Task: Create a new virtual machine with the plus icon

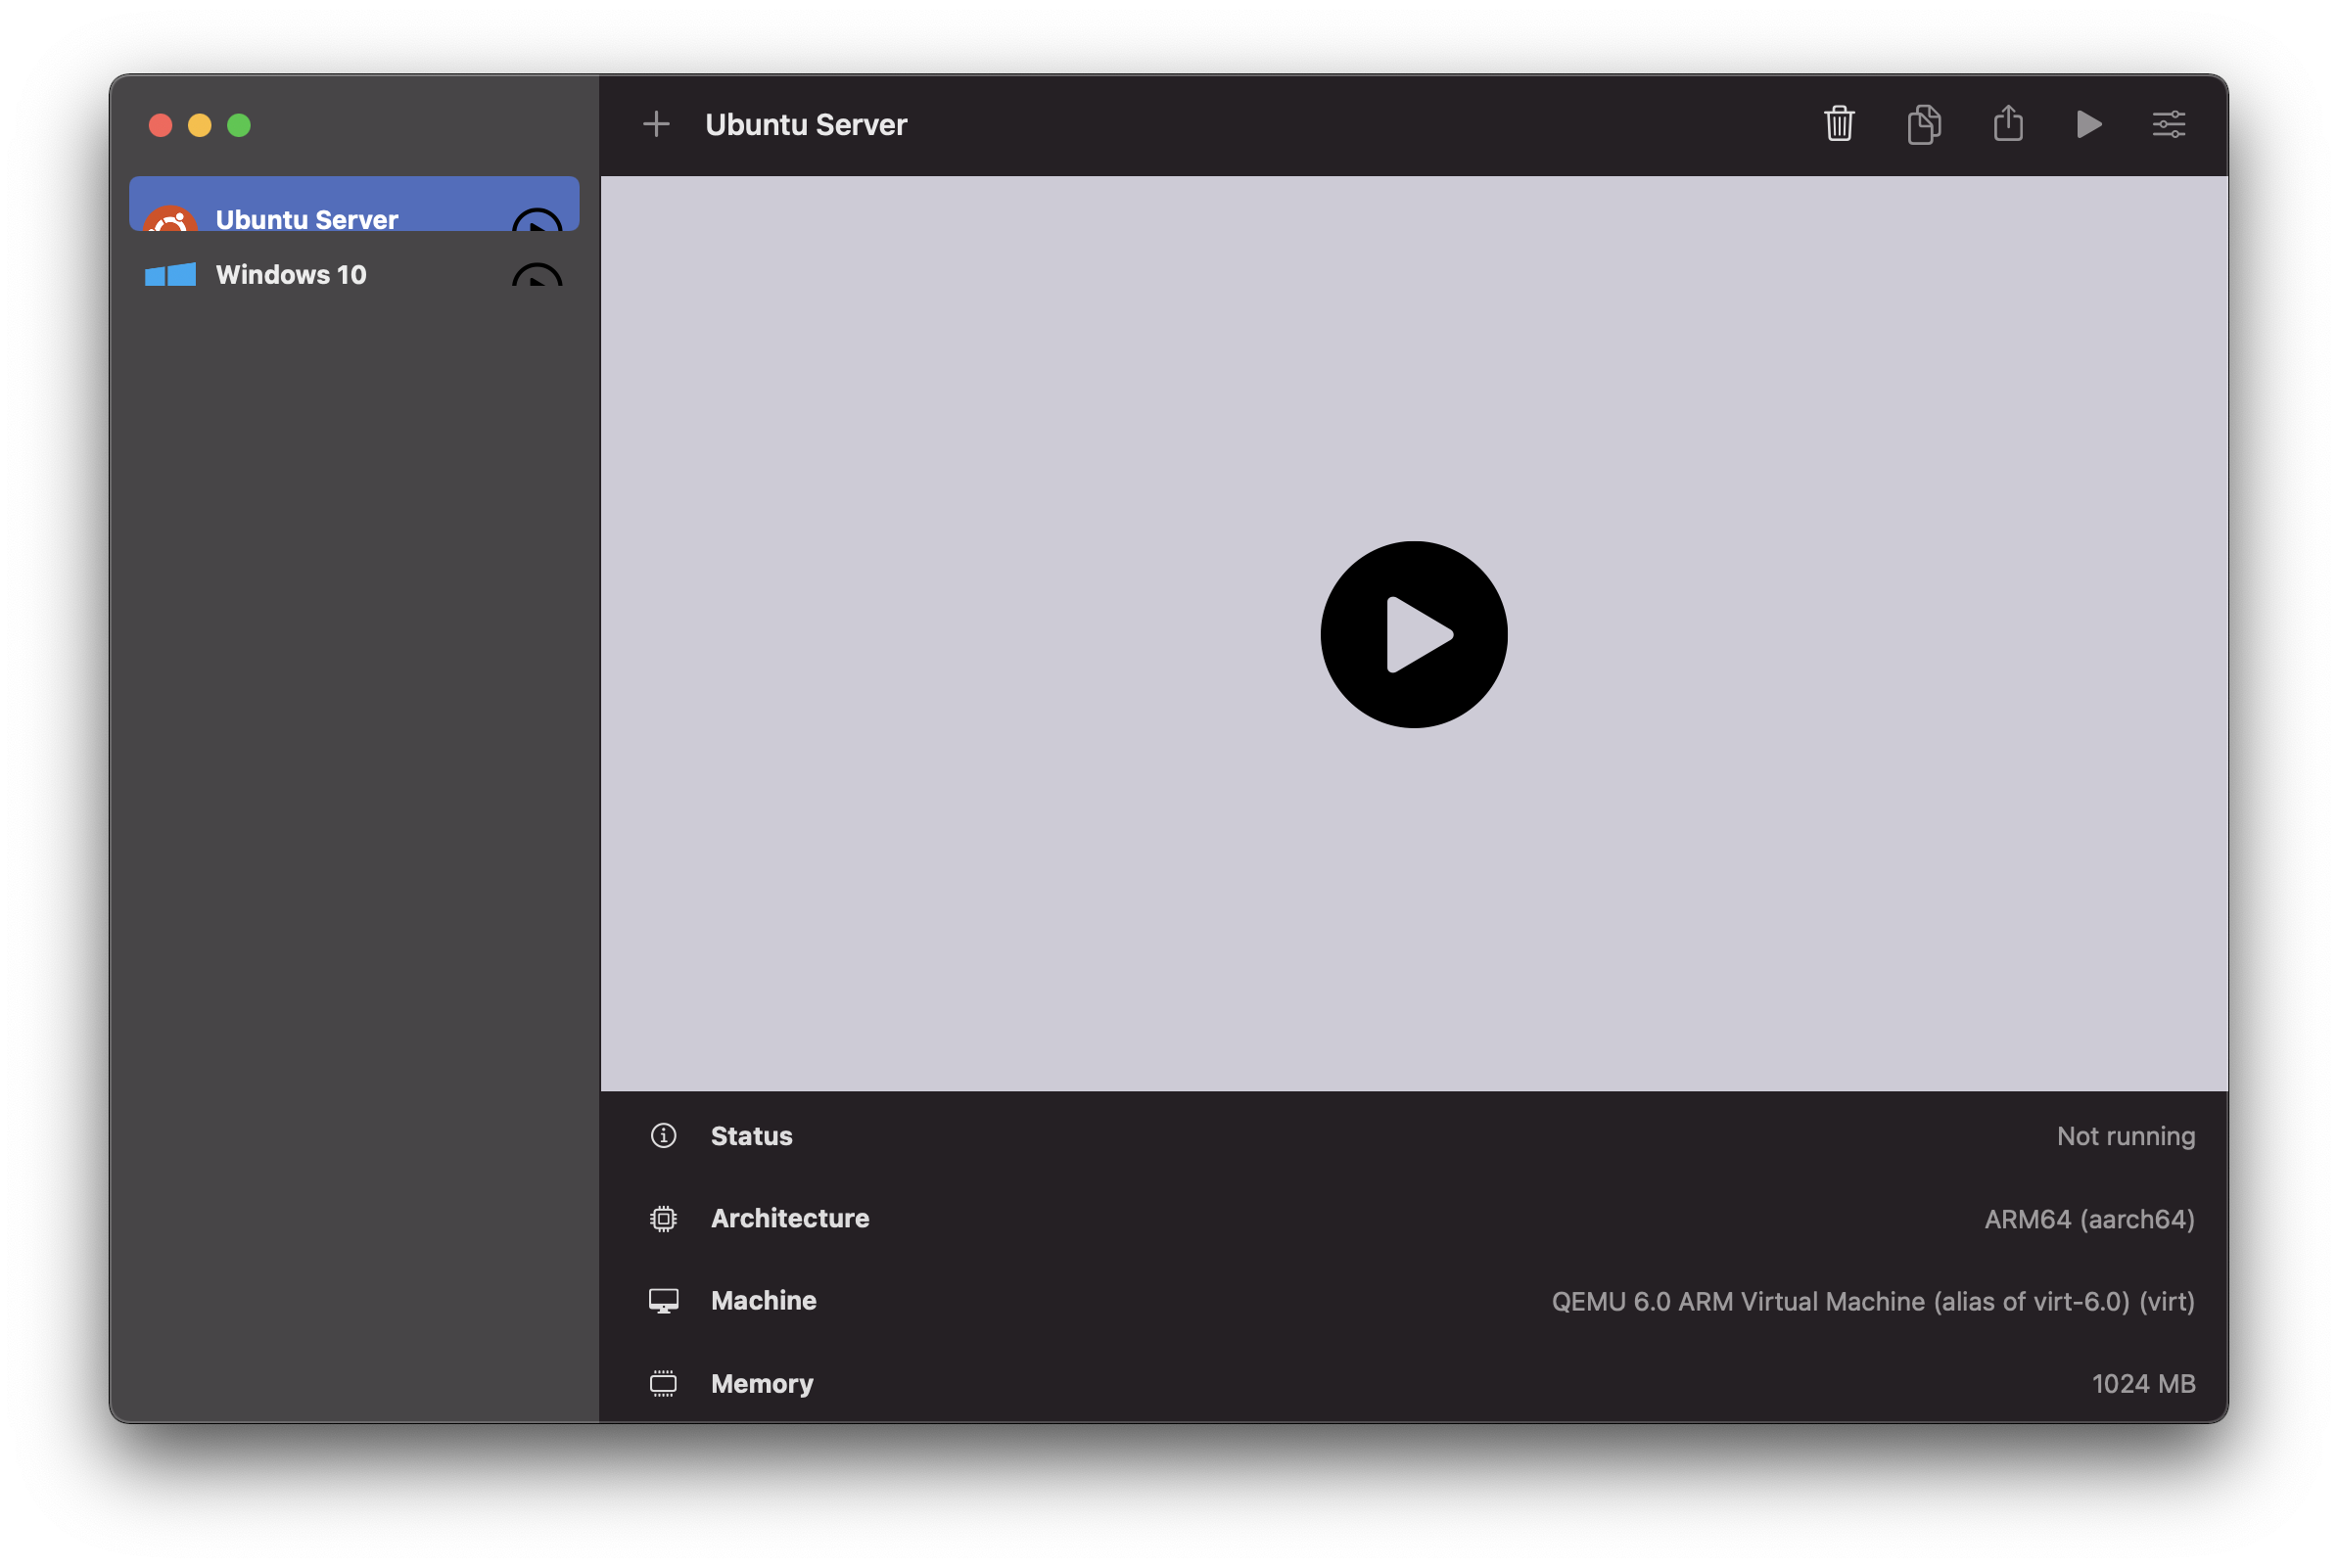Action: point(657,124)
